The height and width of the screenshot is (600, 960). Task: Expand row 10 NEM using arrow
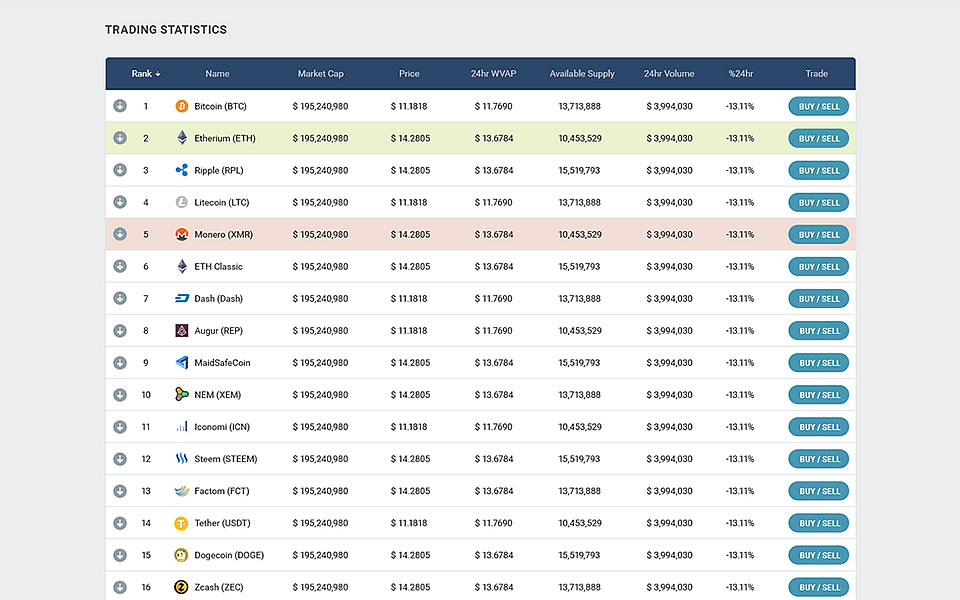pos(120,394)
